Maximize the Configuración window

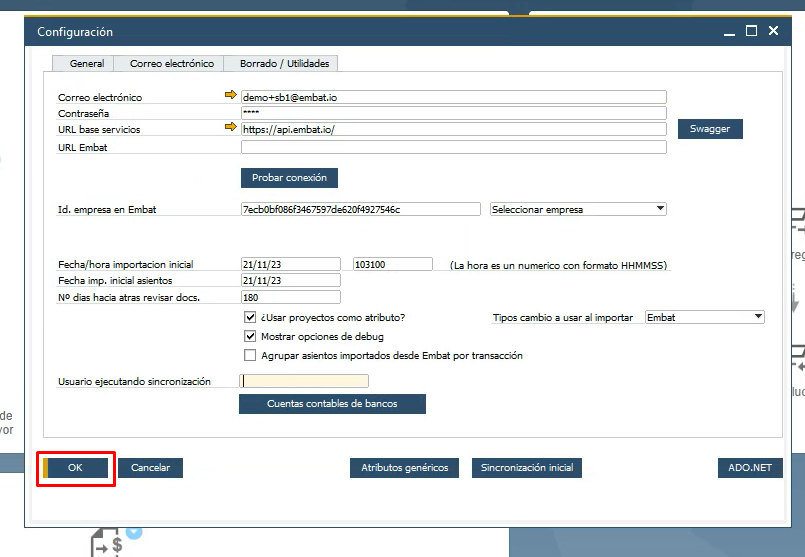coord(752,32)
